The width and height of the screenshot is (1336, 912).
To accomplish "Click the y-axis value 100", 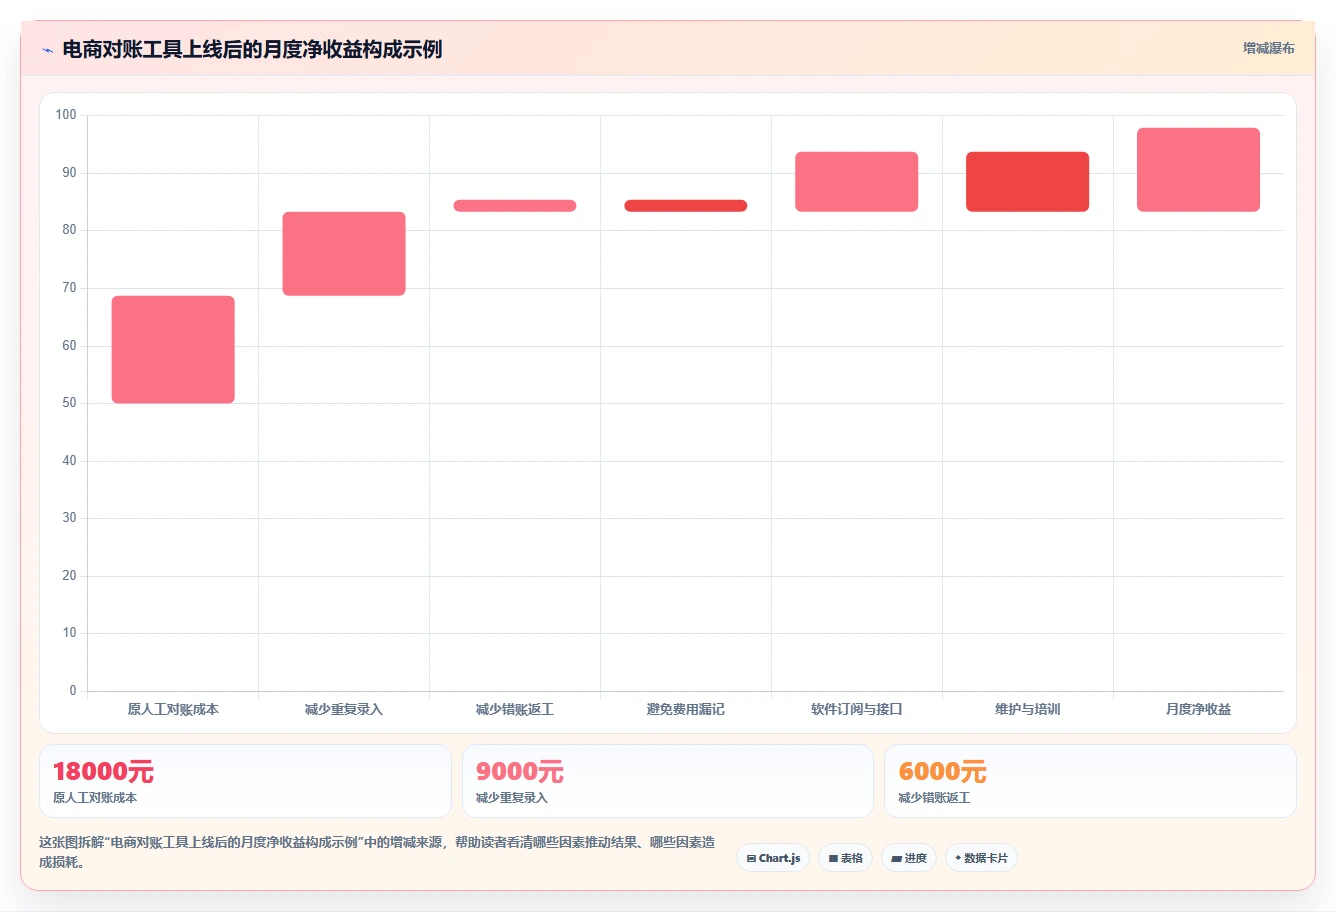I will [x=66, y=115].
